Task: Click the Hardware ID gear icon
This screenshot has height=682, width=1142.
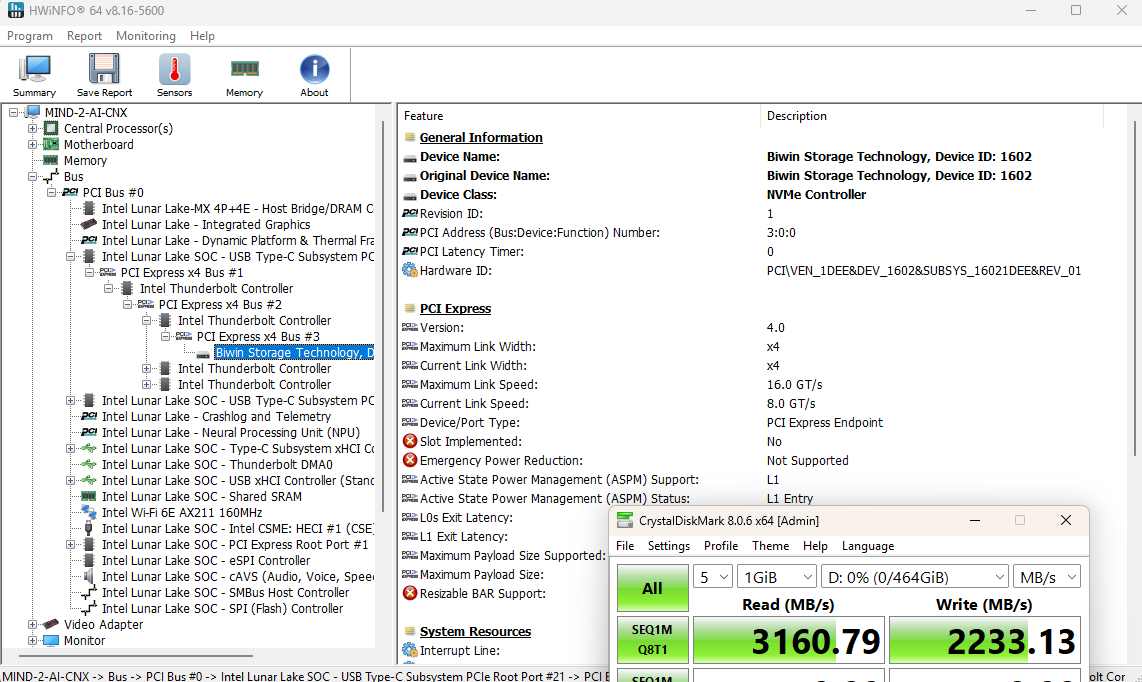Action: tap(410, 270)
